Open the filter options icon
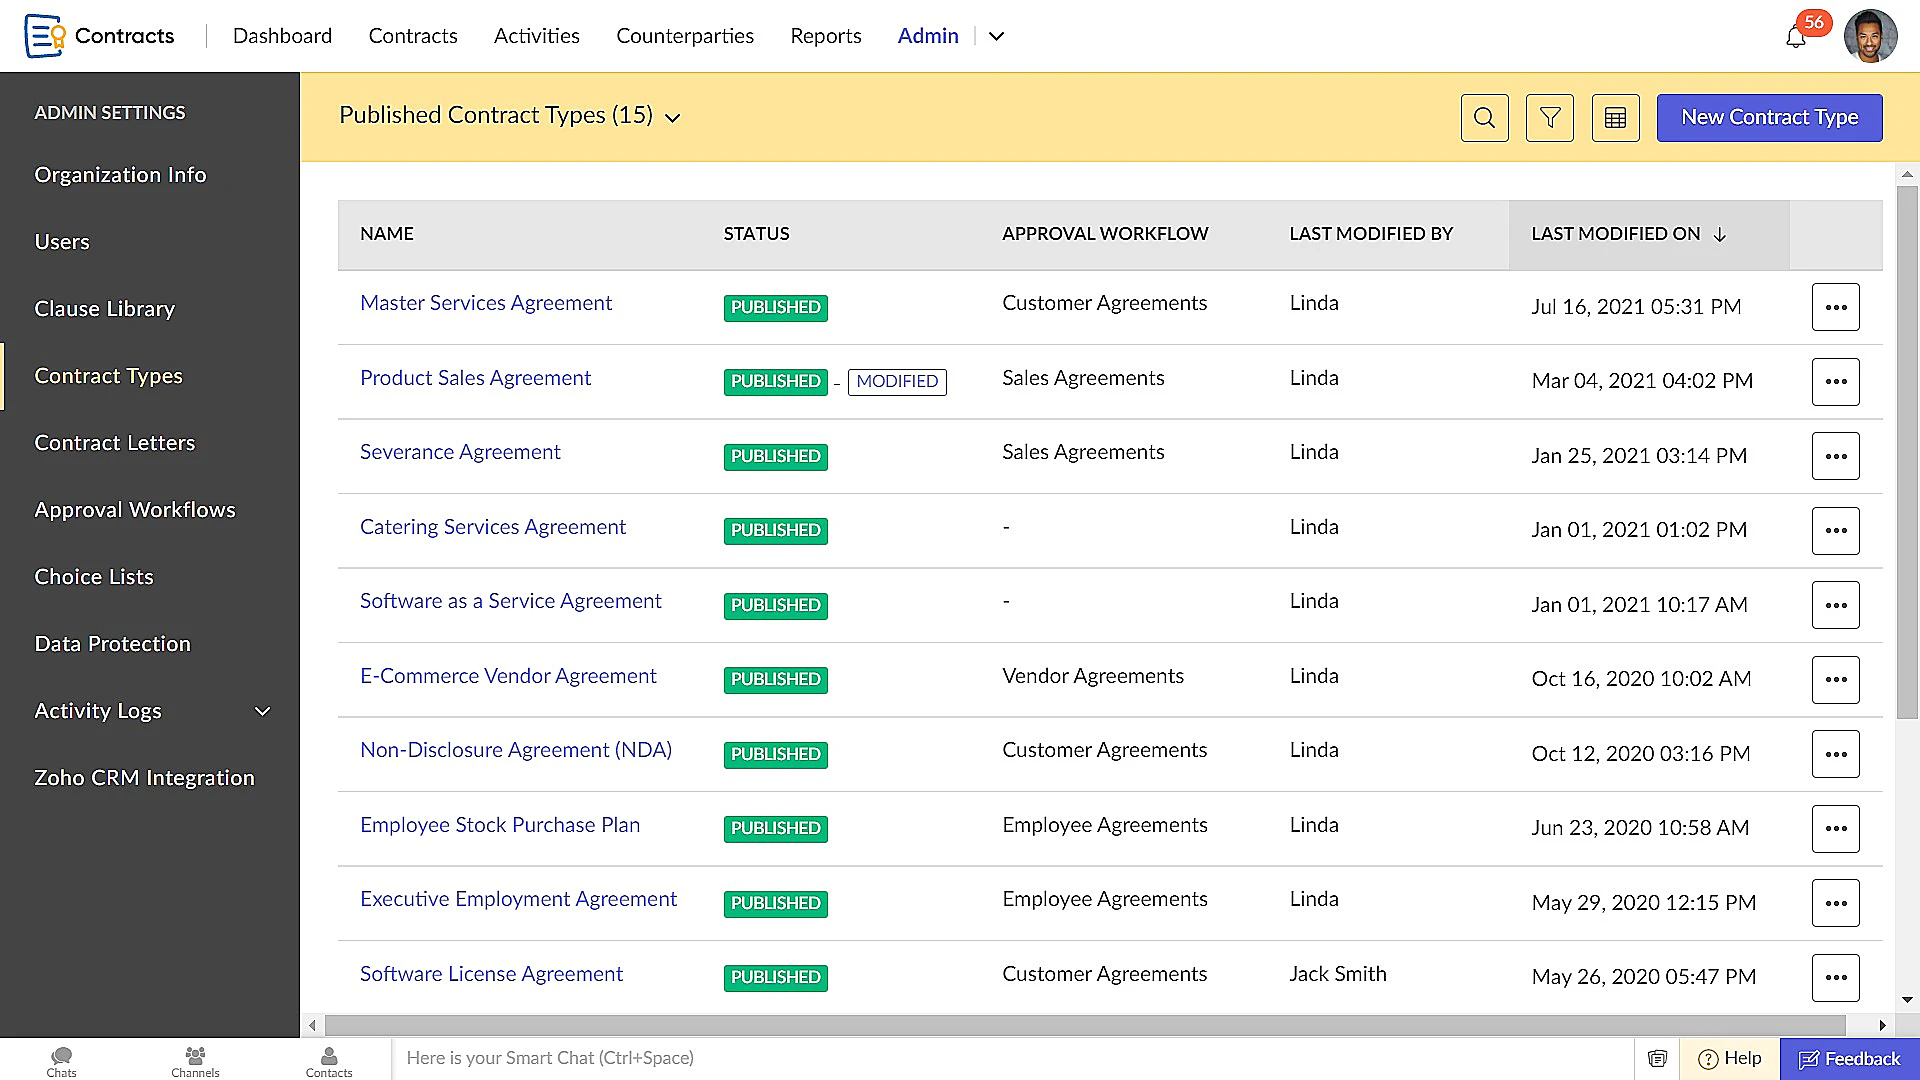 coord(1549,117)
